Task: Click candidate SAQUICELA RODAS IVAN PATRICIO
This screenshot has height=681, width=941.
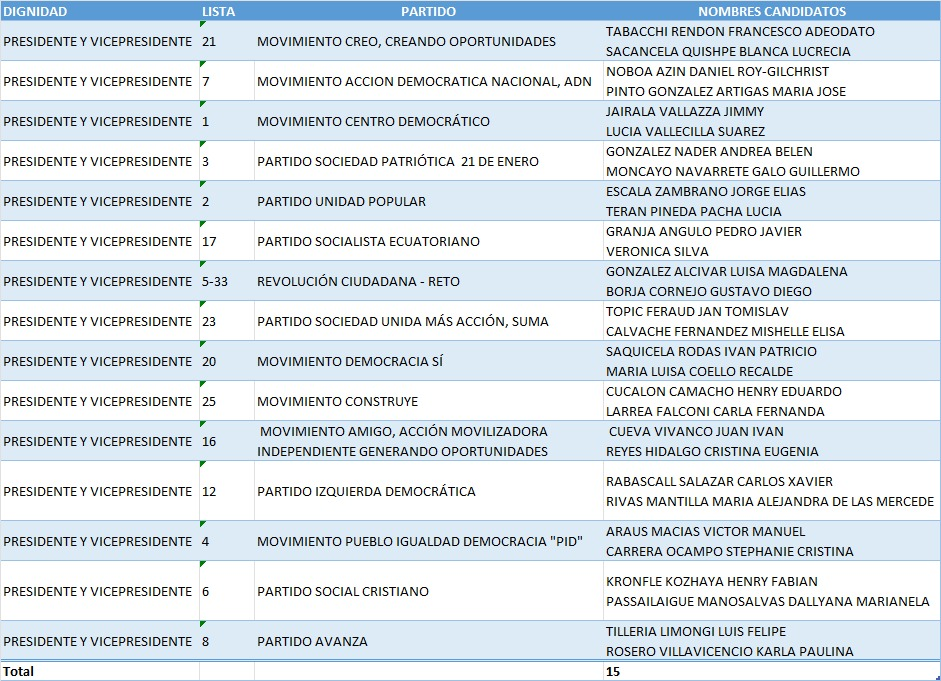Action: [711, 352]
